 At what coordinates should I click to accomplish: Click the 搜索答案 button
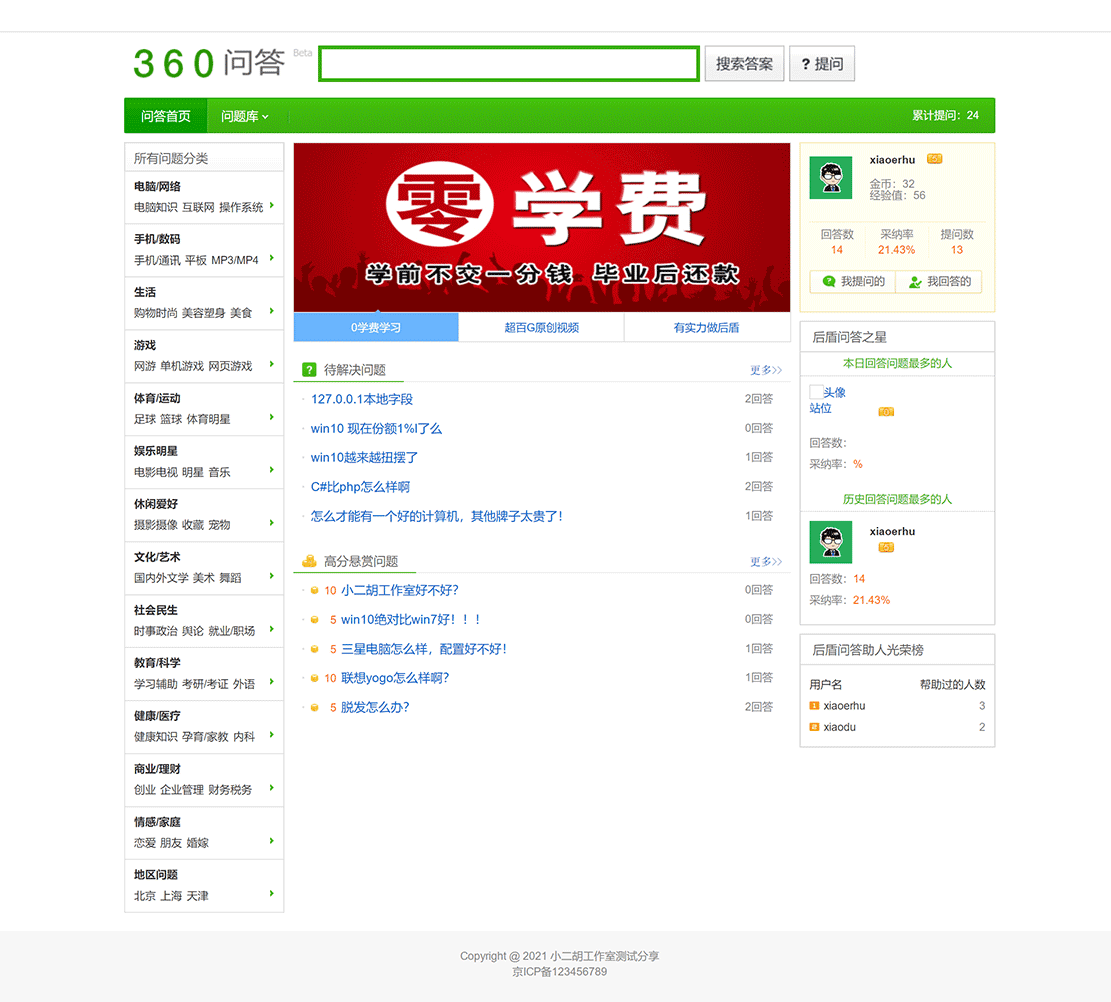click(744, 63)
